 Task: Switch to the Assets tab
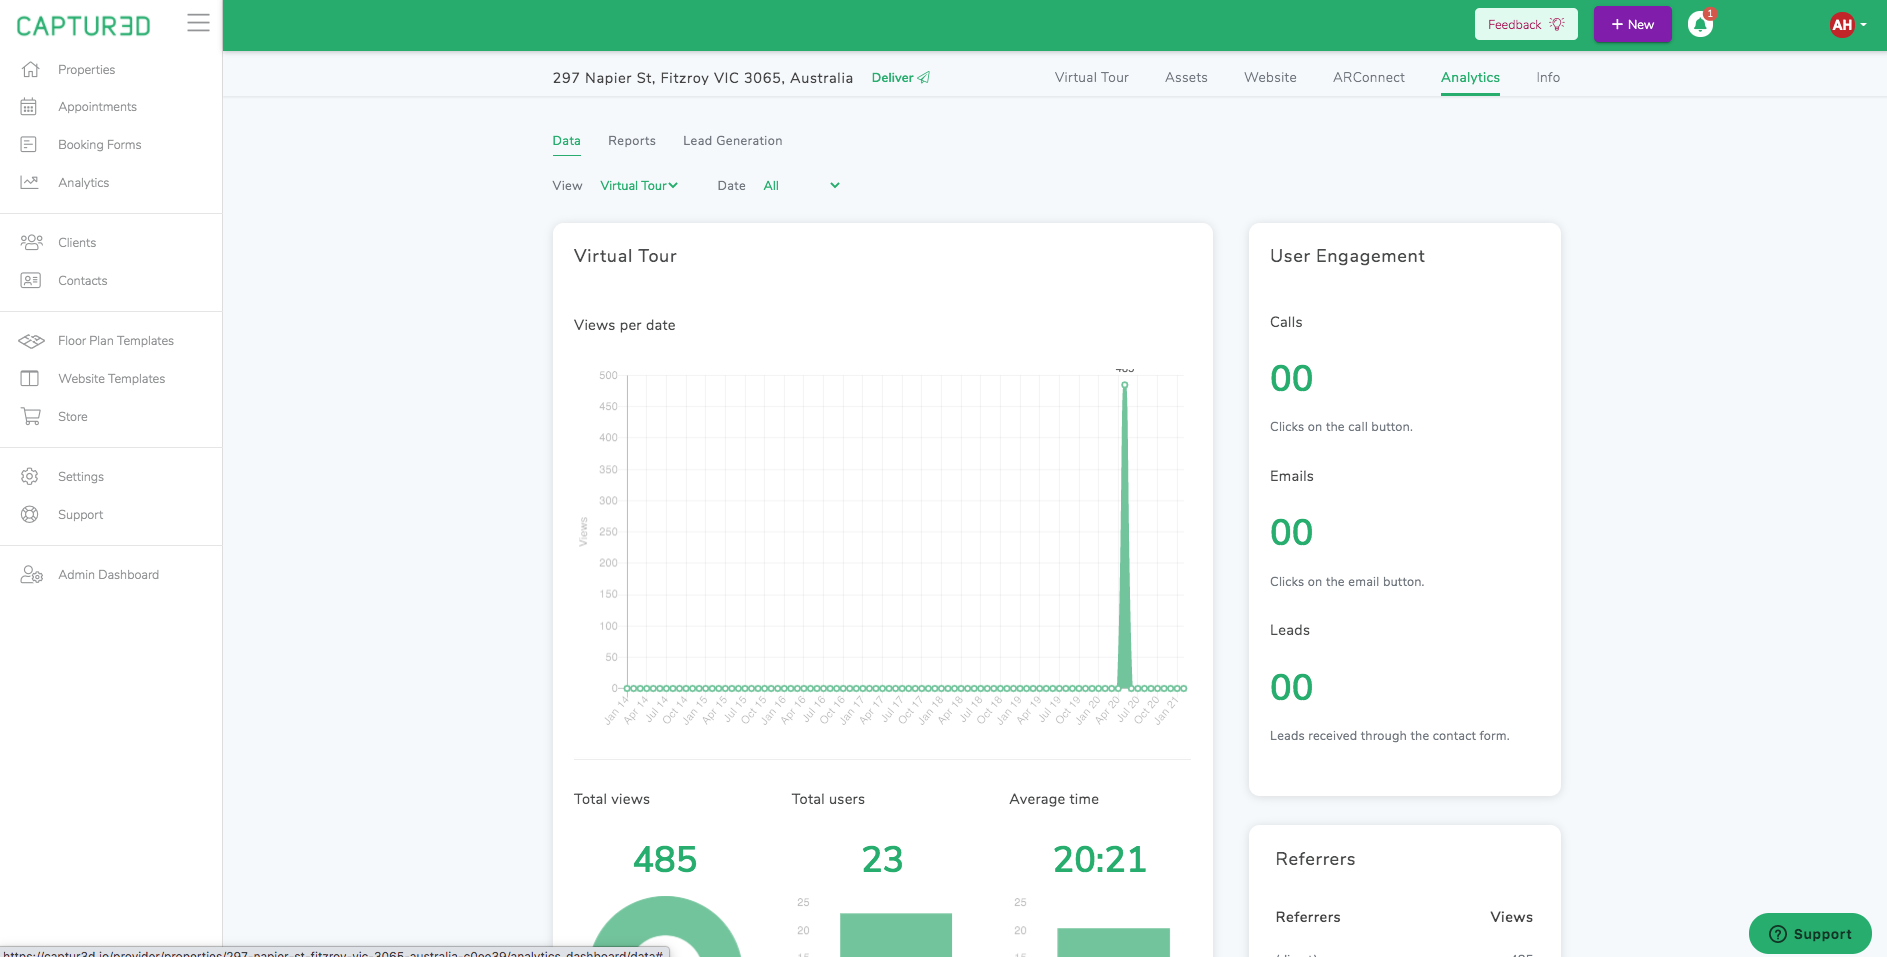[1186, 77]
